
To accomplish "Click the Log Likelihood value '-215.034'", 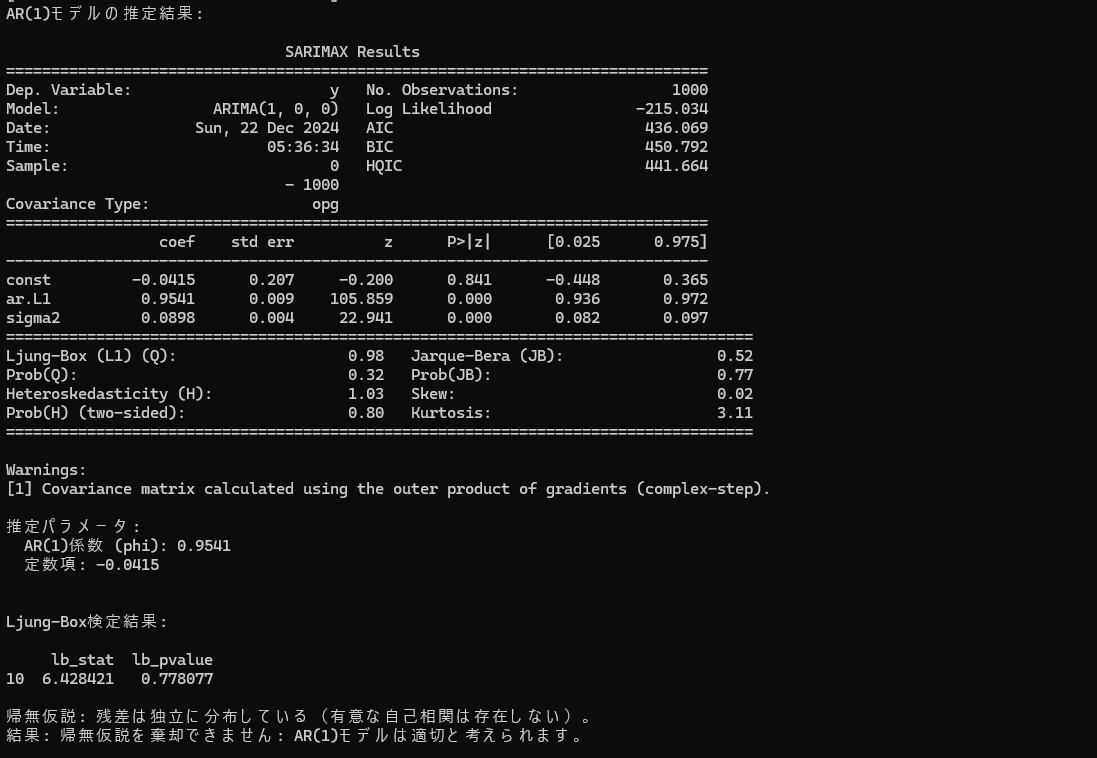I will (x=672, y=109).
